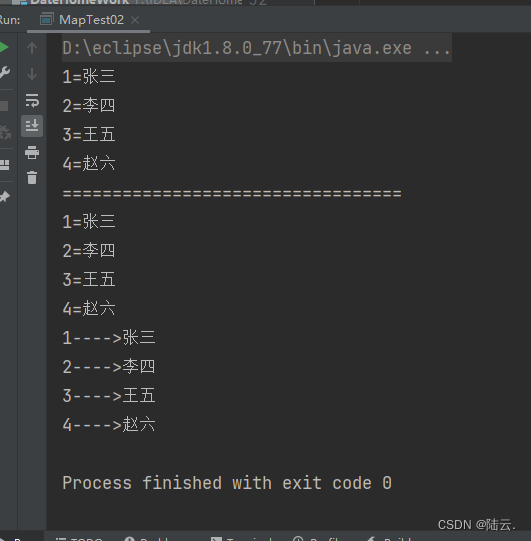Clear console output using the trash icon
The image size is (531, 541).
[32, 177]
